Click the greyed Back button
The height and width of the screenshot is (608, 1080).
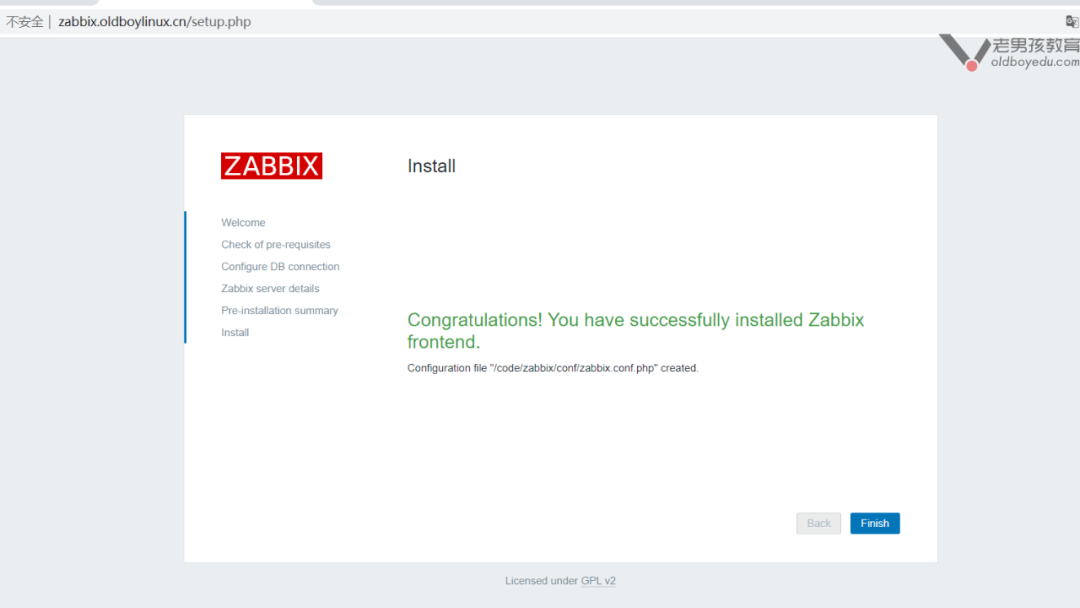coord(818,523)
